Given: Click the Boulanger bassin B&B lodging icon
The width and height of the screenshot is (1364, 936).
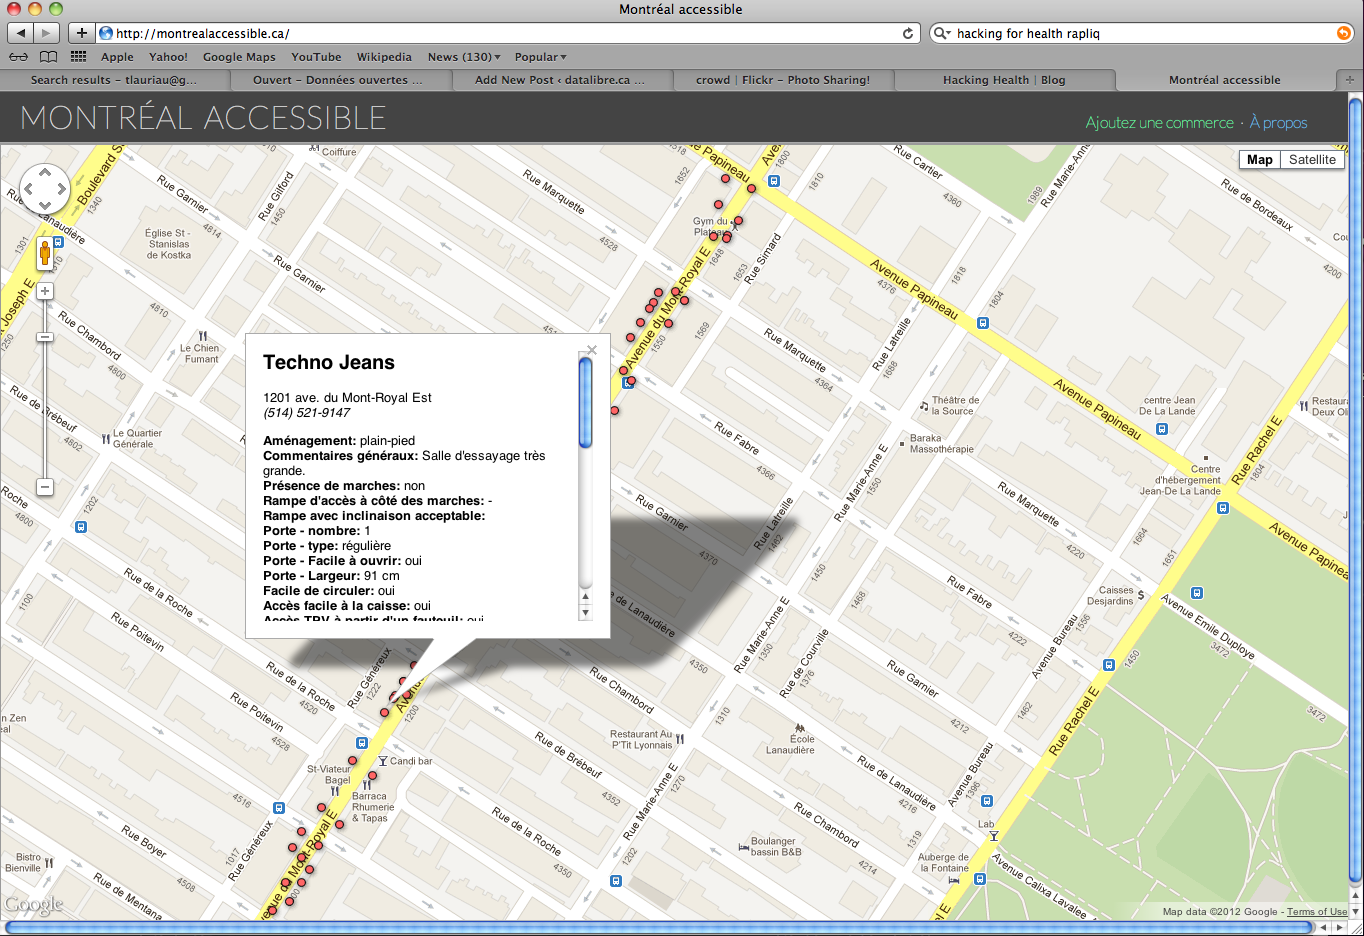Looking at the screenshot, I should coord(744,847).
